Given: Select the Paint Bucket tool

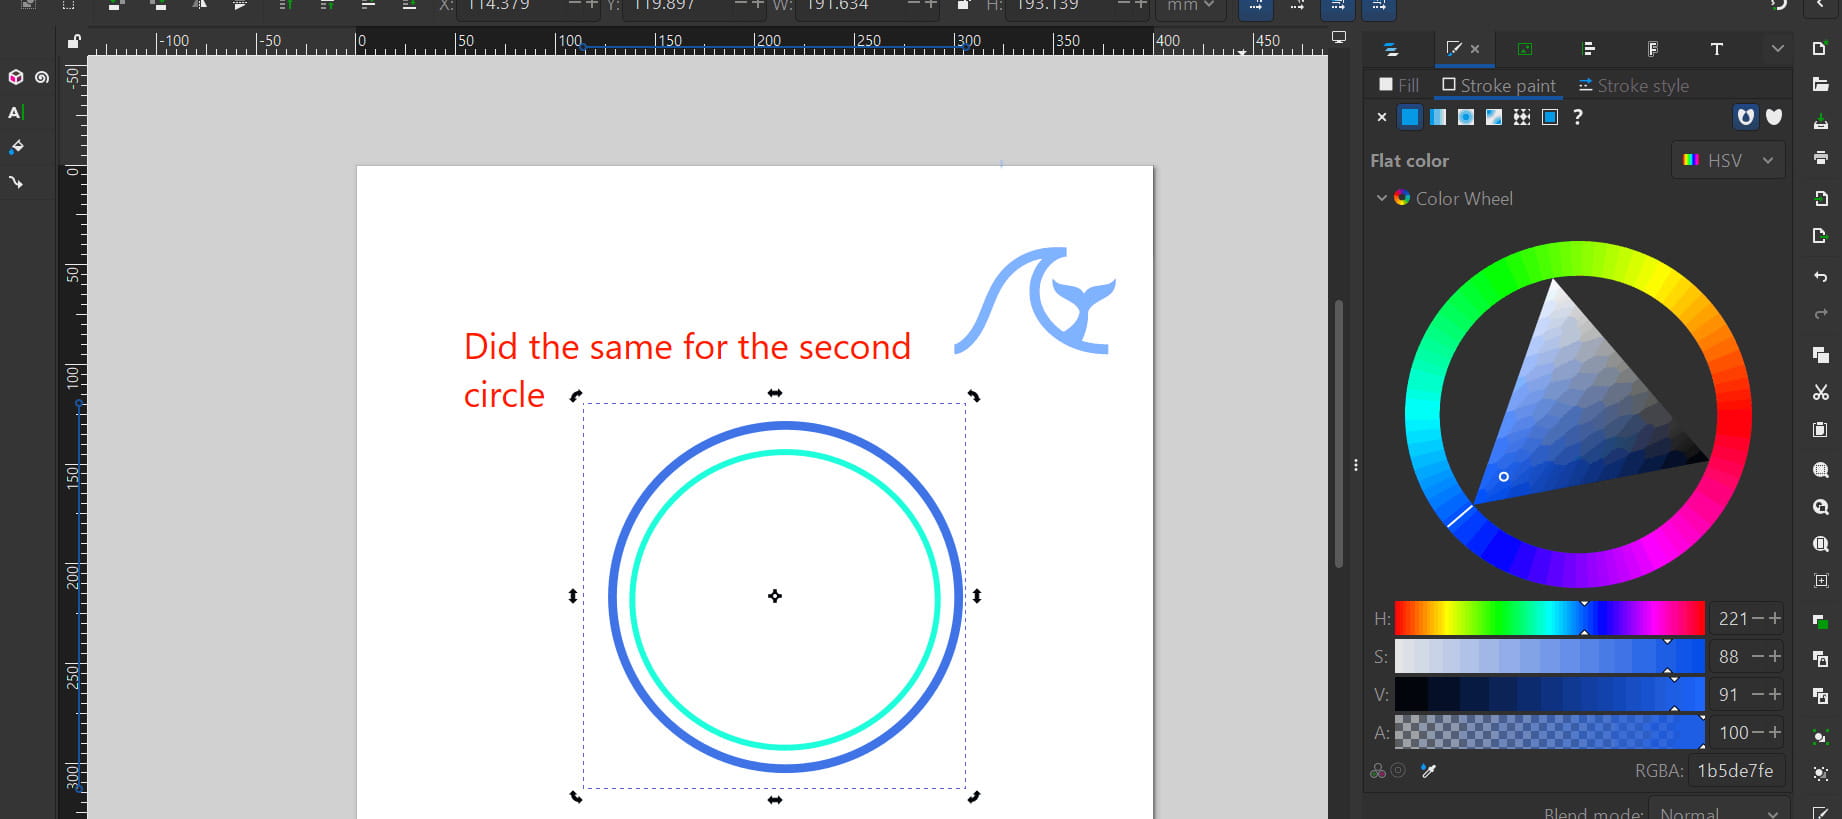Looking at the screenshot, I should point(16,147).
